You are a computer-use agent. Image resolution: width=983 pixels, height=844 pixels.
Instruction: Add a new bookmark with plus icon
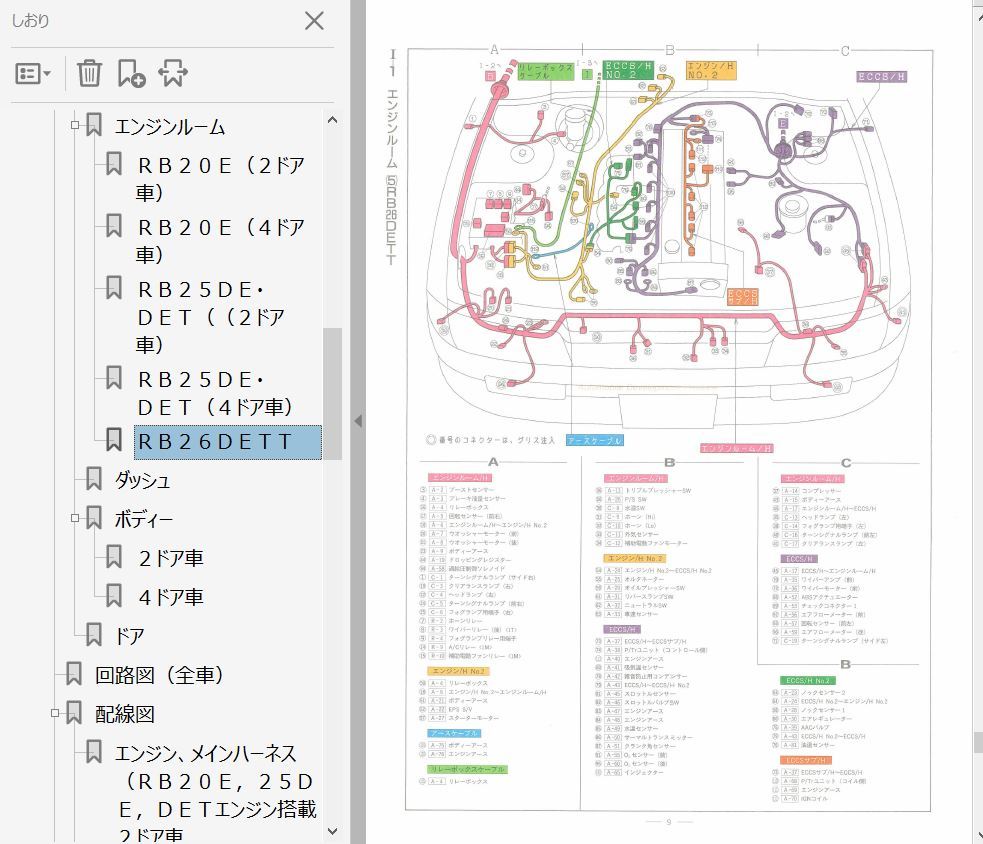tap(131, 73)
